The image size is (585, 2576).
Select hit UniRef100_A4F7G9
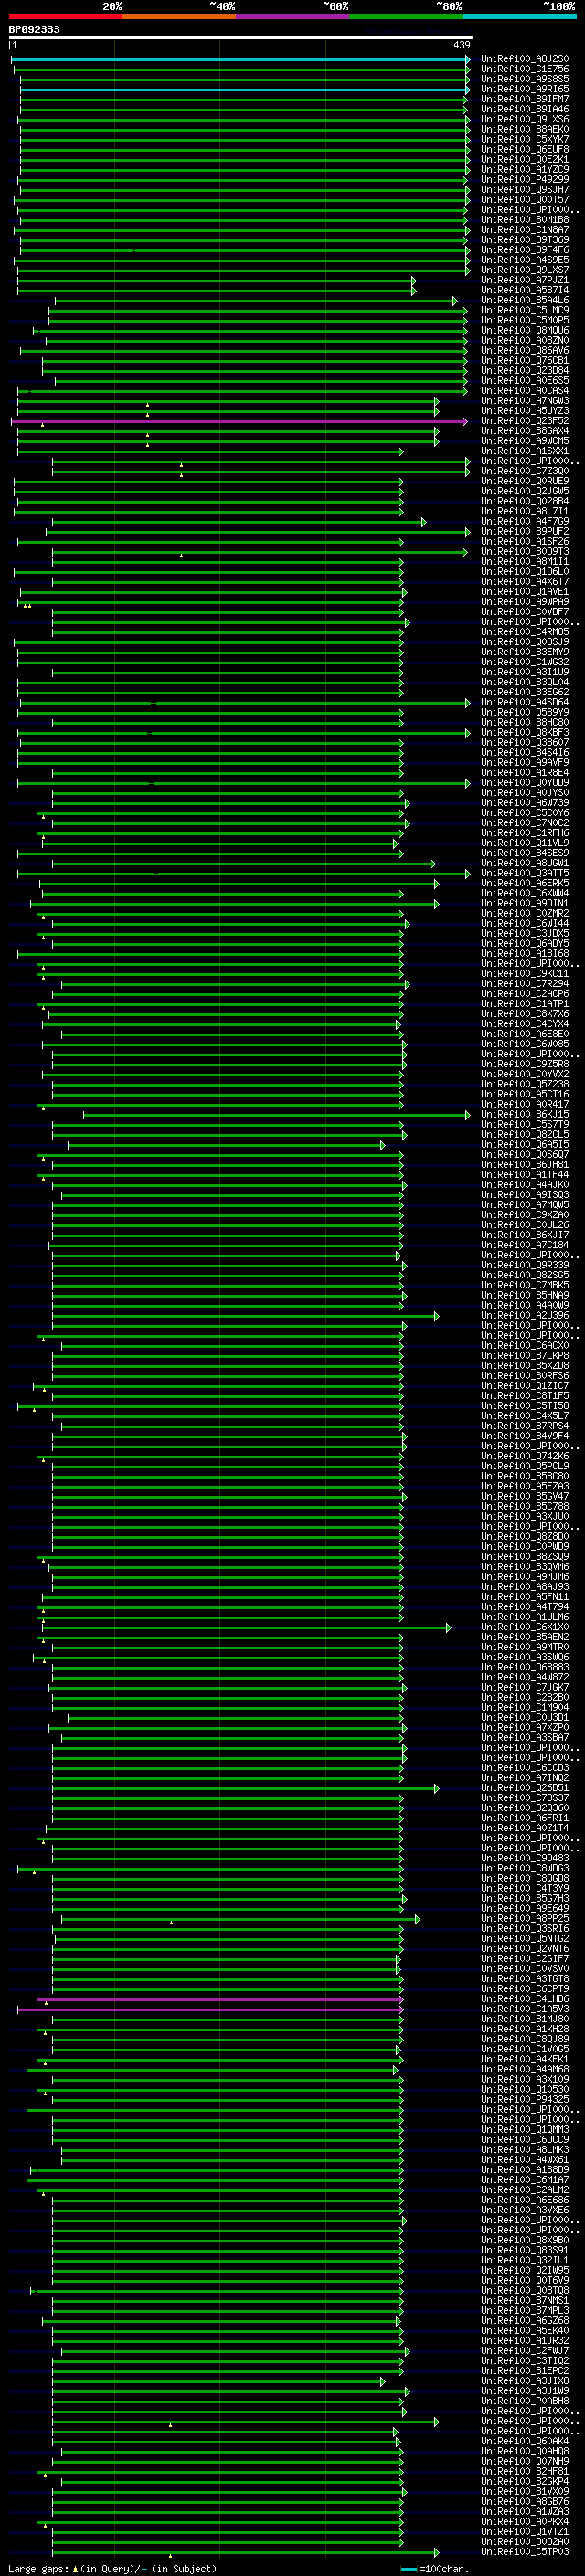[525, 521]
